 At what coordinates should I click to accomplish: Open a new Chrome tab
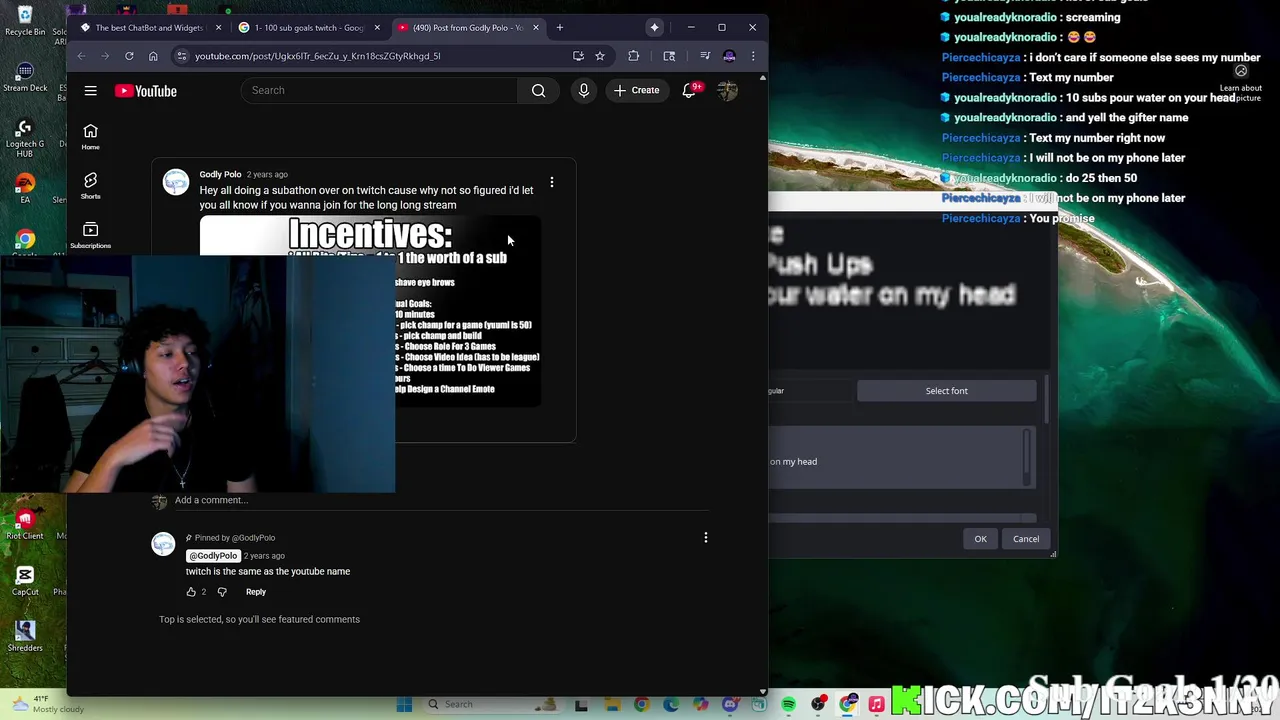pos(560,27)
